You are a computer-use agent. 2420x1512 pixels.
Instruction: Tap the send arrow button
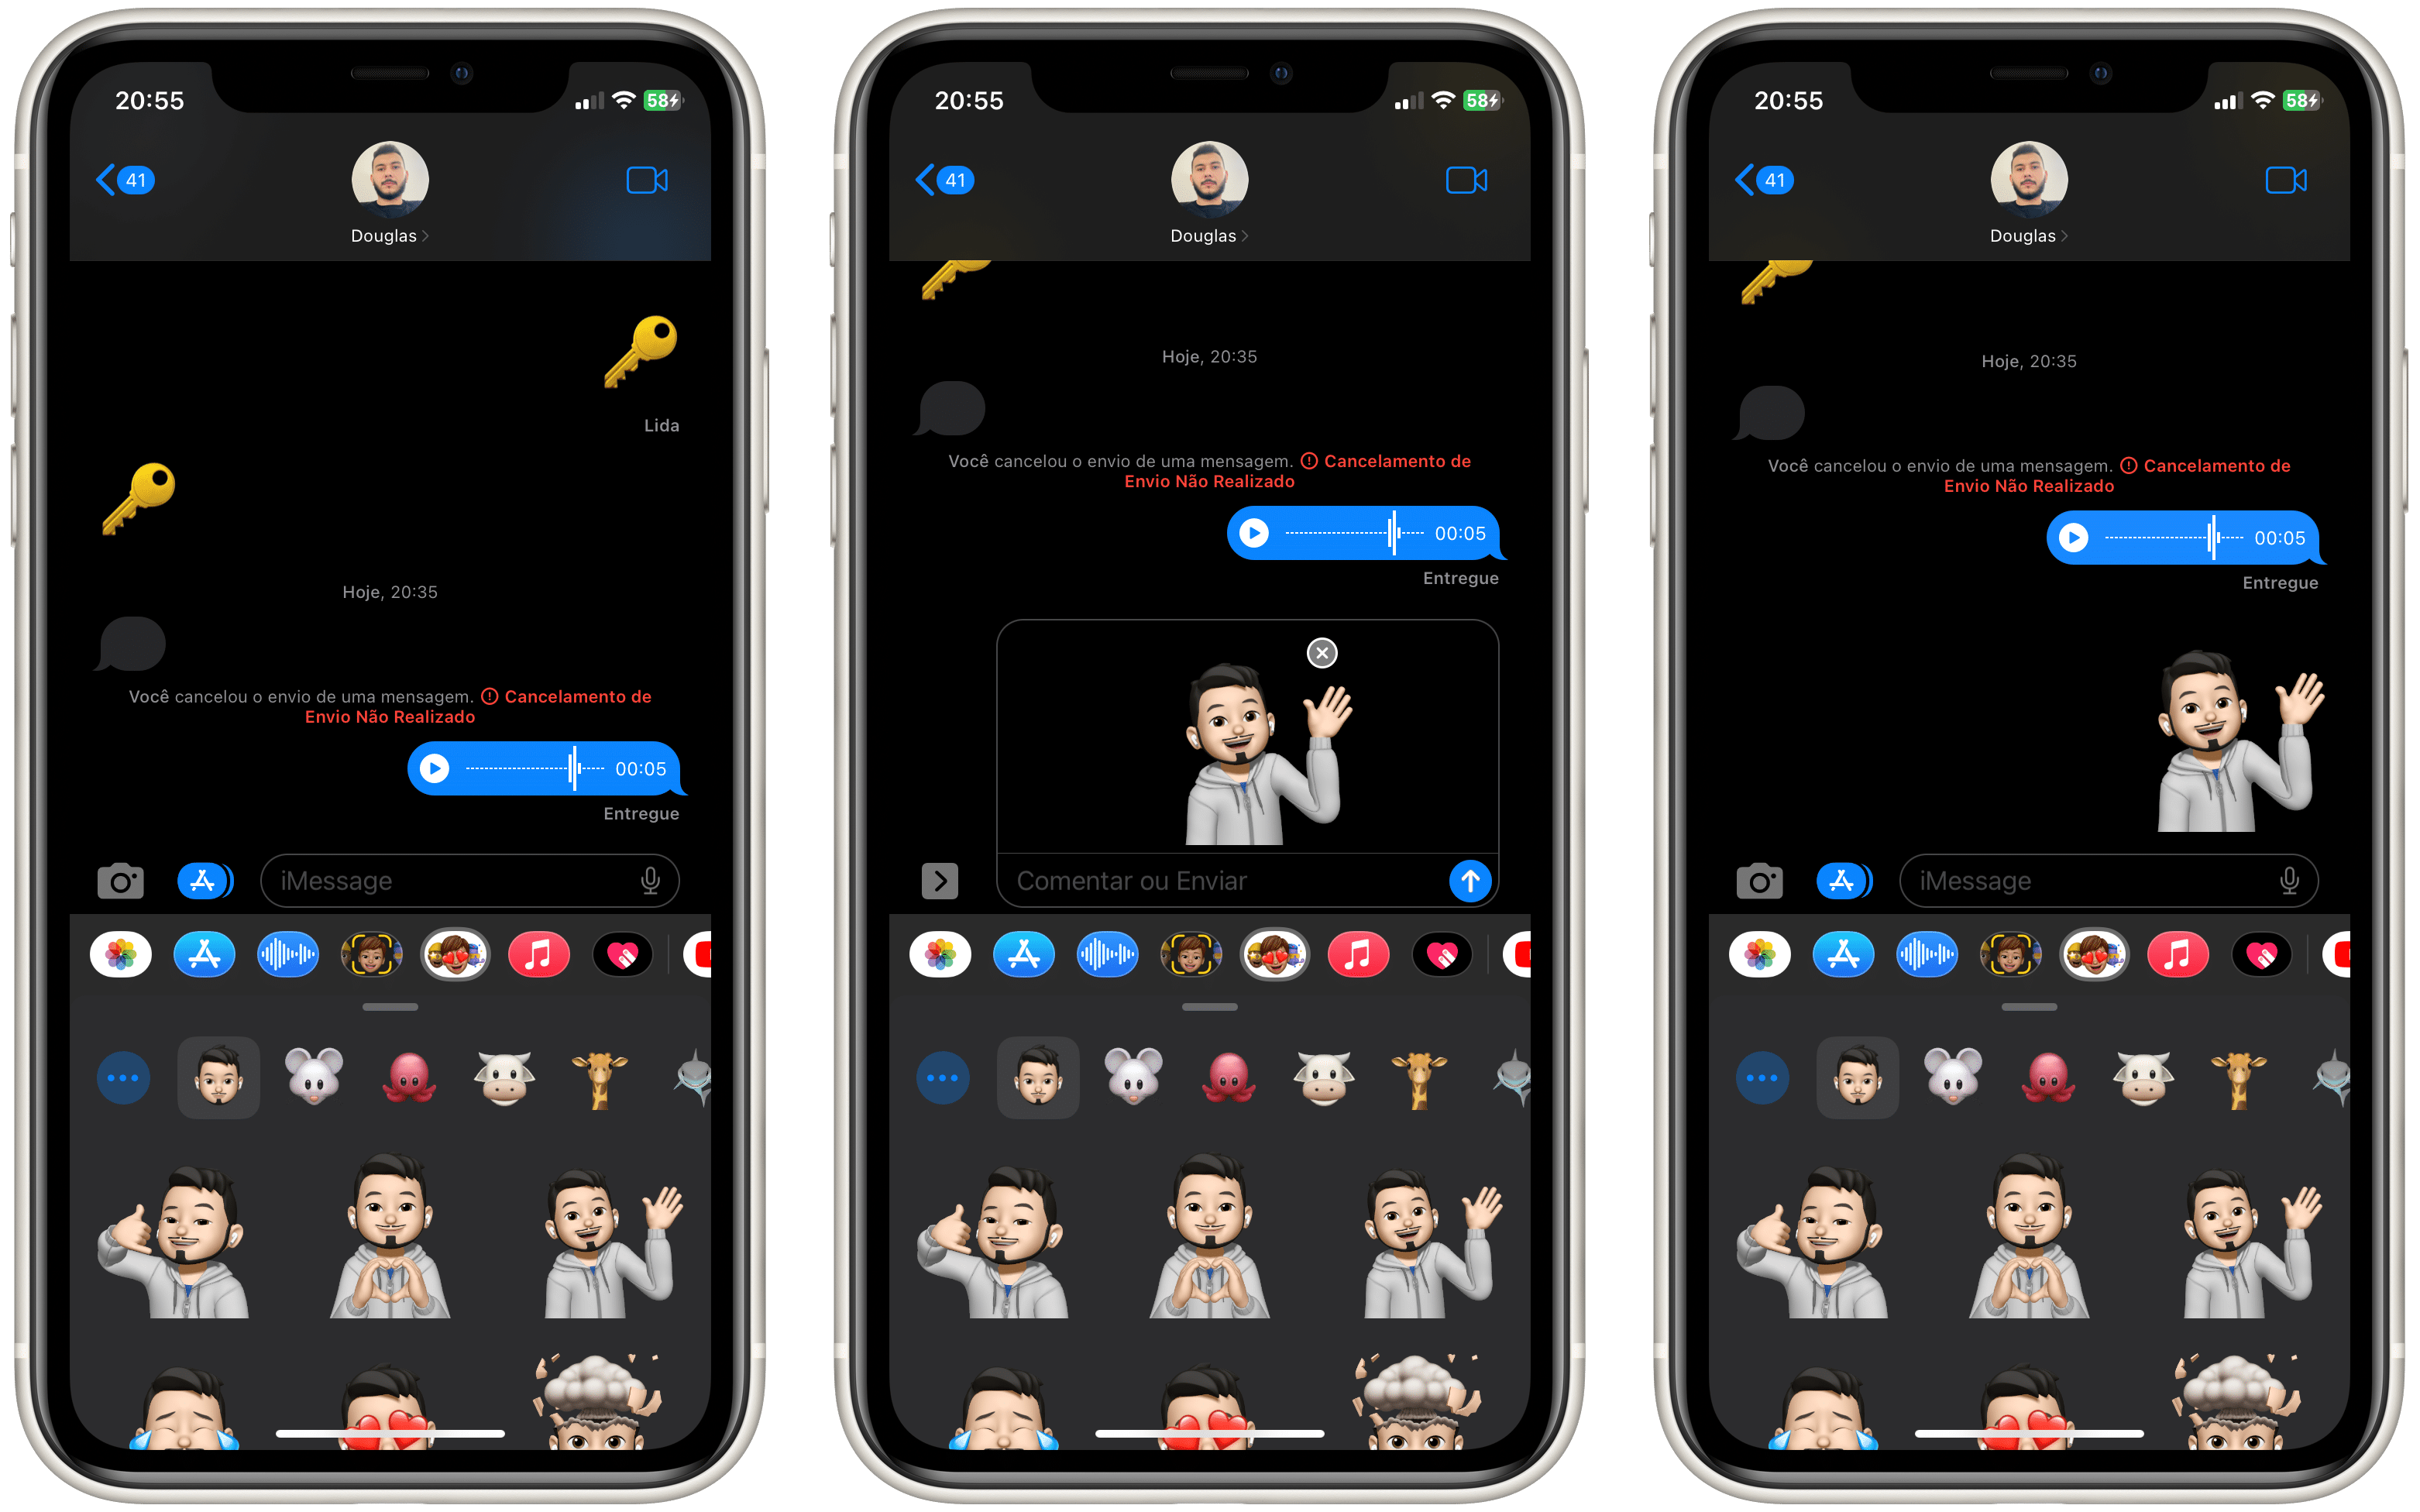(1472, 880)
